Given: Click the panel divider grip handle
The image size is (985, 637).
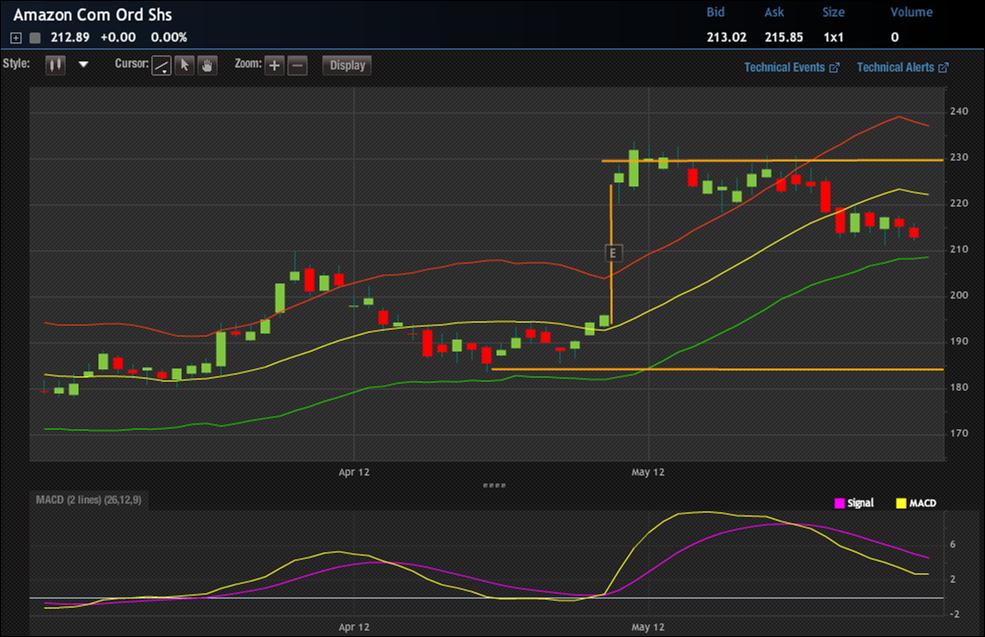Looking at the screenshot, I should coord(494,485).
